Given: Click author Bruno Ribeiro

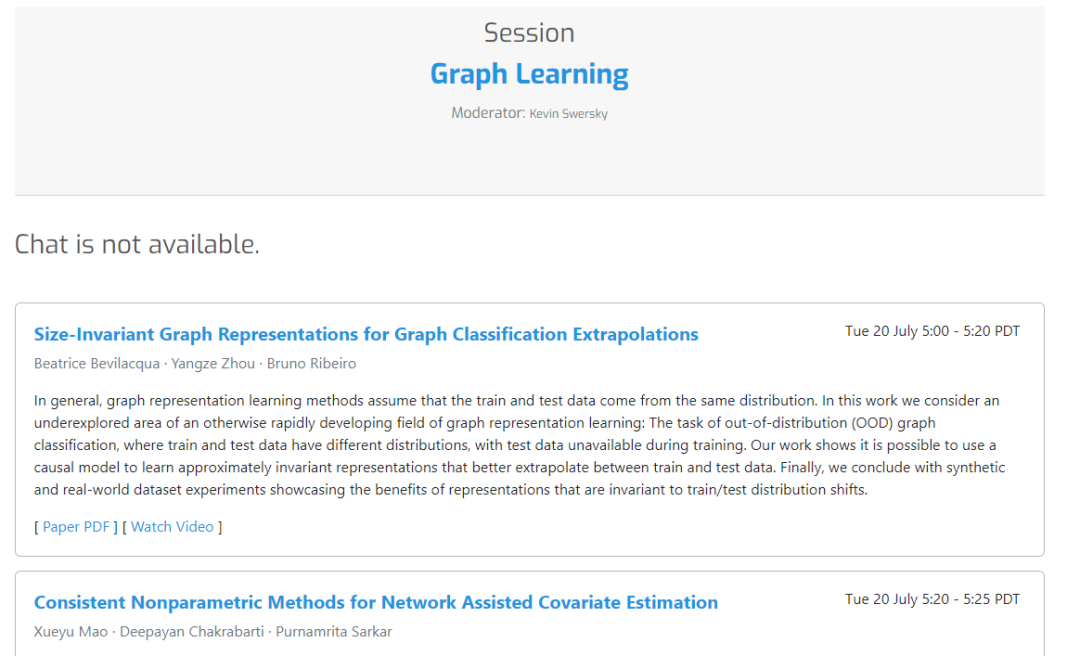Looking at the screenshot, I should point(311,364).
